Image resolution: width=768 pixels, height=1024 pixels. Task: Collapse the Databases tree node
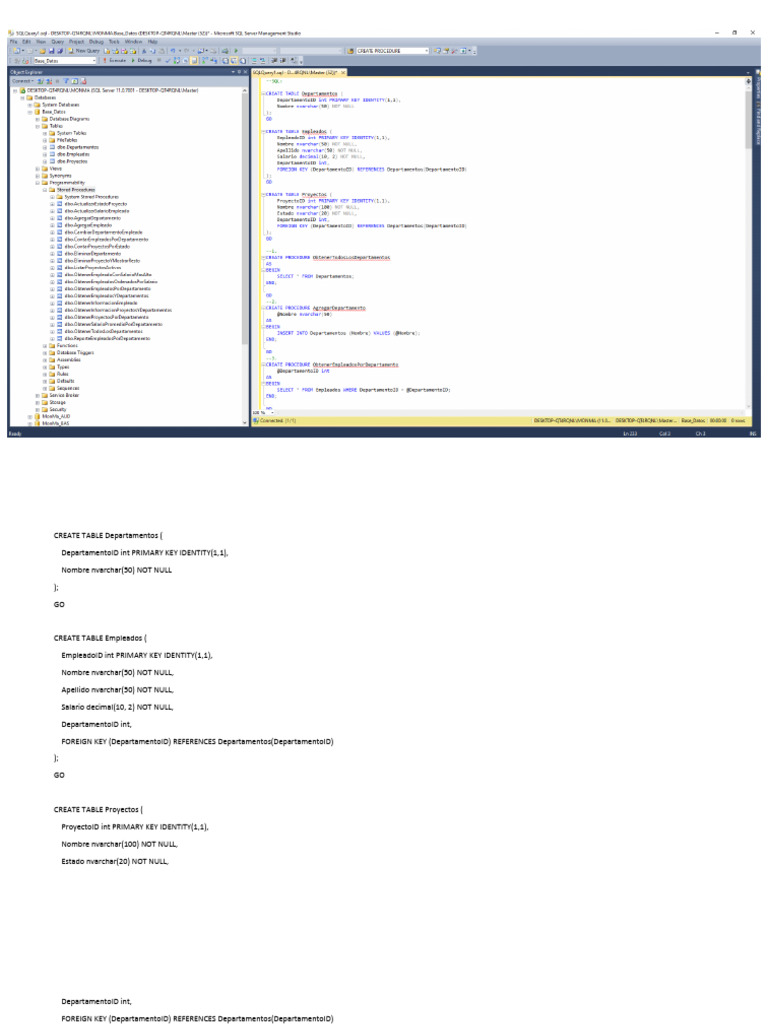coord(22,97)
